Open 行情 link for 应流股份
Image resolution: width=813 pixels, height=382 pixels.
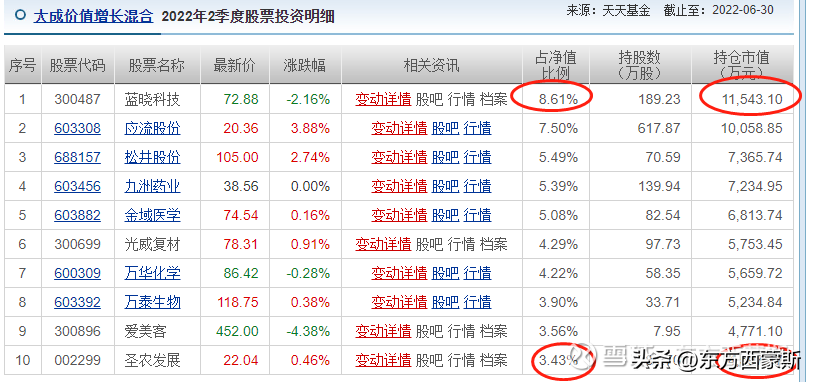478,128
